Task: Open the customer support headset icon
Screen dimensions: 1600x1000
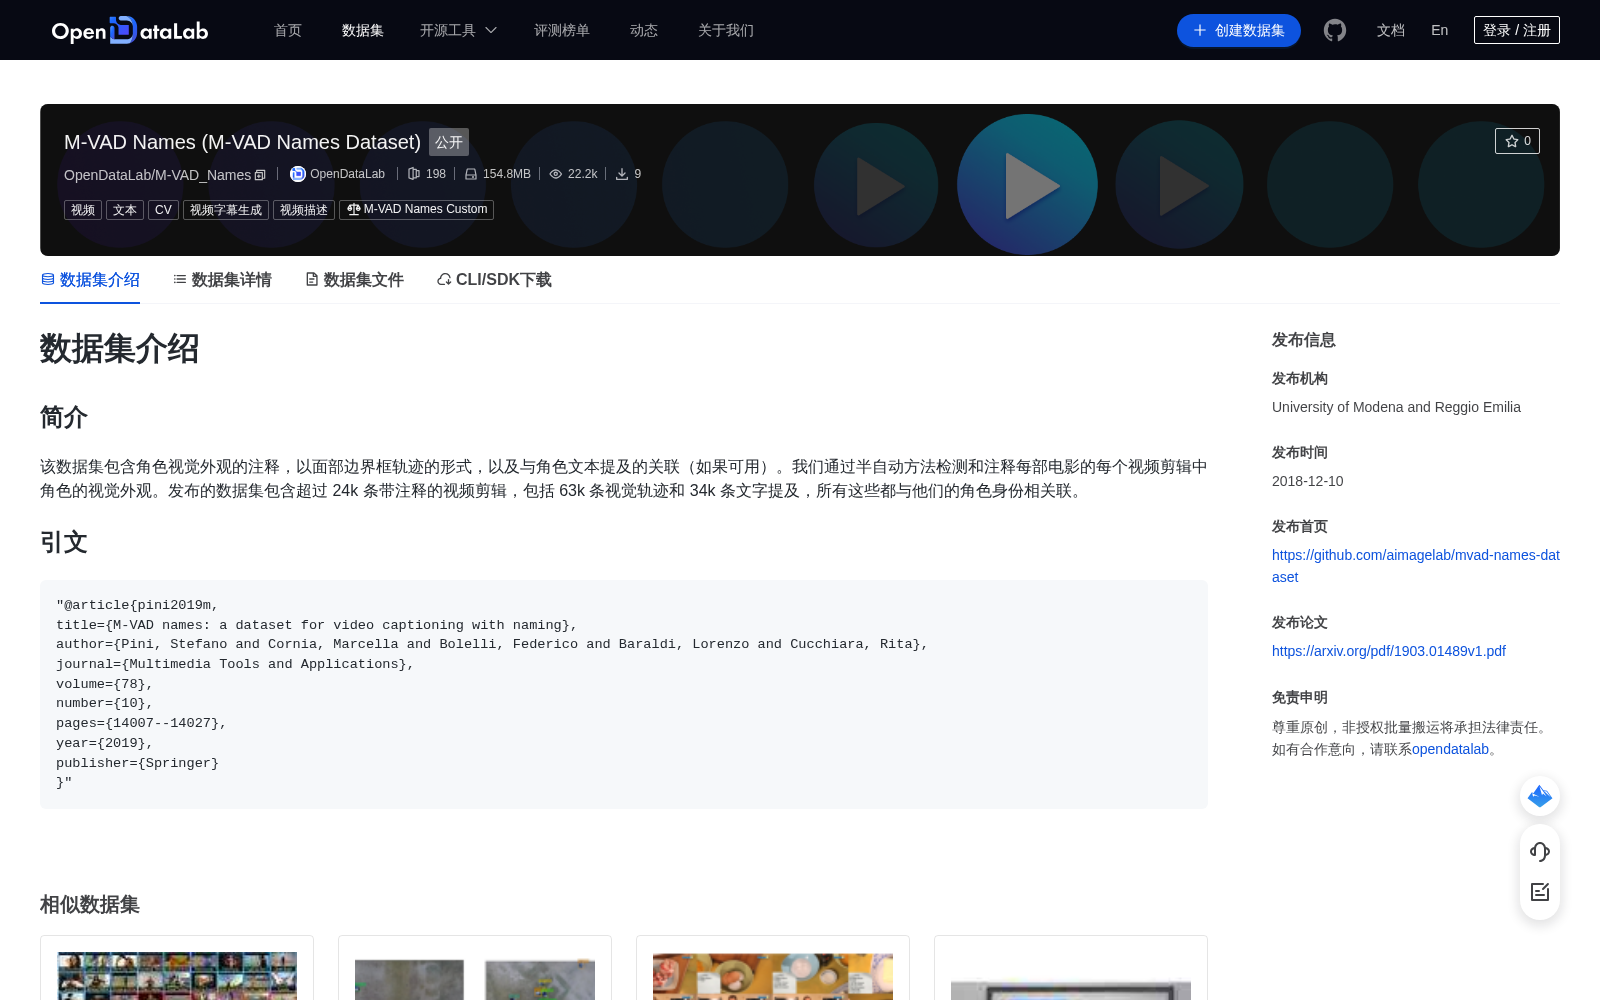Action: click(1540, 852)
